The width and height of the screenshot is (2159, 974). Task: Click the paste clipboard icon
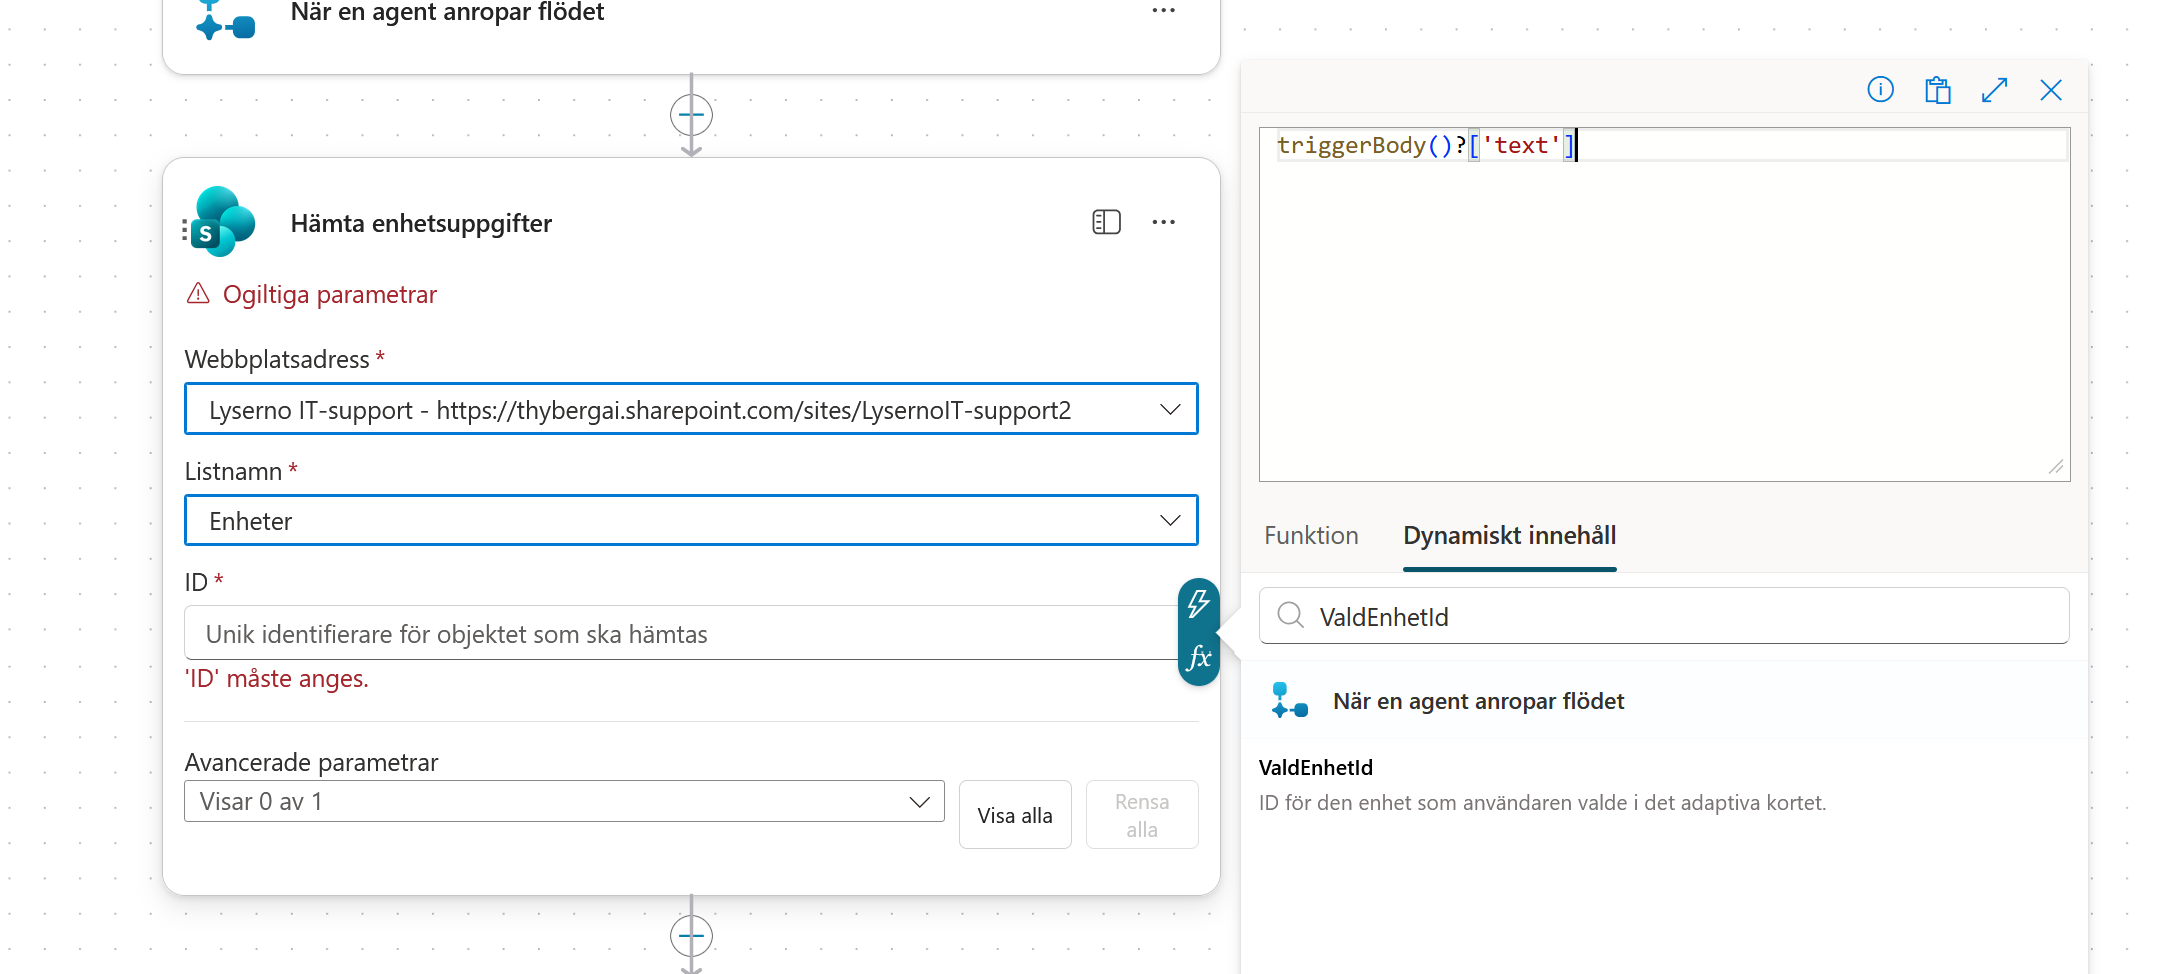coord(1937,90)
